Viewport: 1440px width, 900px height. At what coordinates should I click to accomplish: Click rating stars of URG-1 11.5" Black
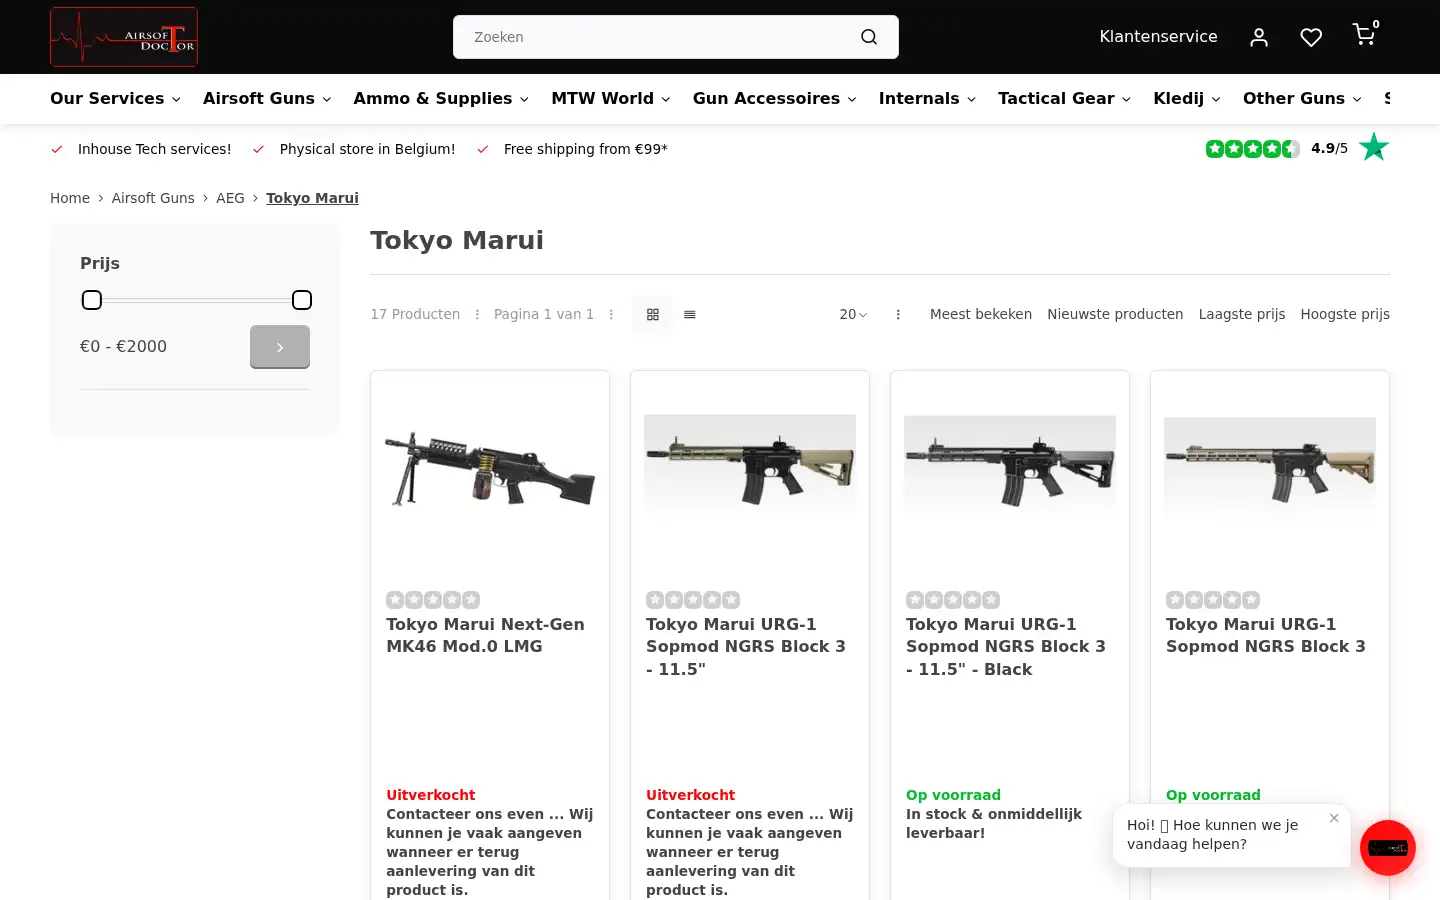point(953,600)
